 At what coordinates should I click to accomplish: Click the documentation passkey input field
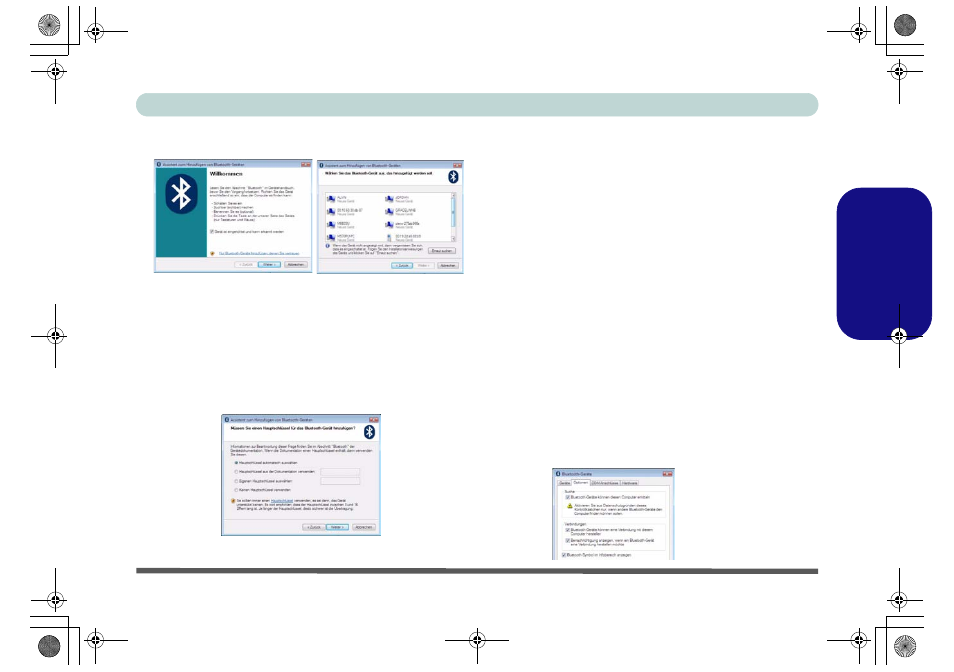[x=340, y=472]
